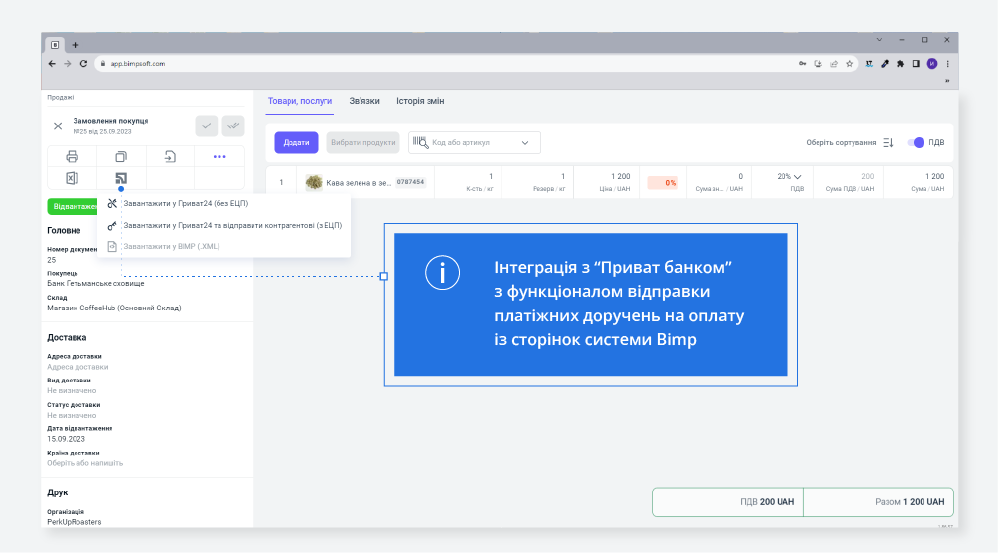The height and width of the screenshot is (554, 1000).
Task: Close the order with the X icon
Action: [58, 126]
